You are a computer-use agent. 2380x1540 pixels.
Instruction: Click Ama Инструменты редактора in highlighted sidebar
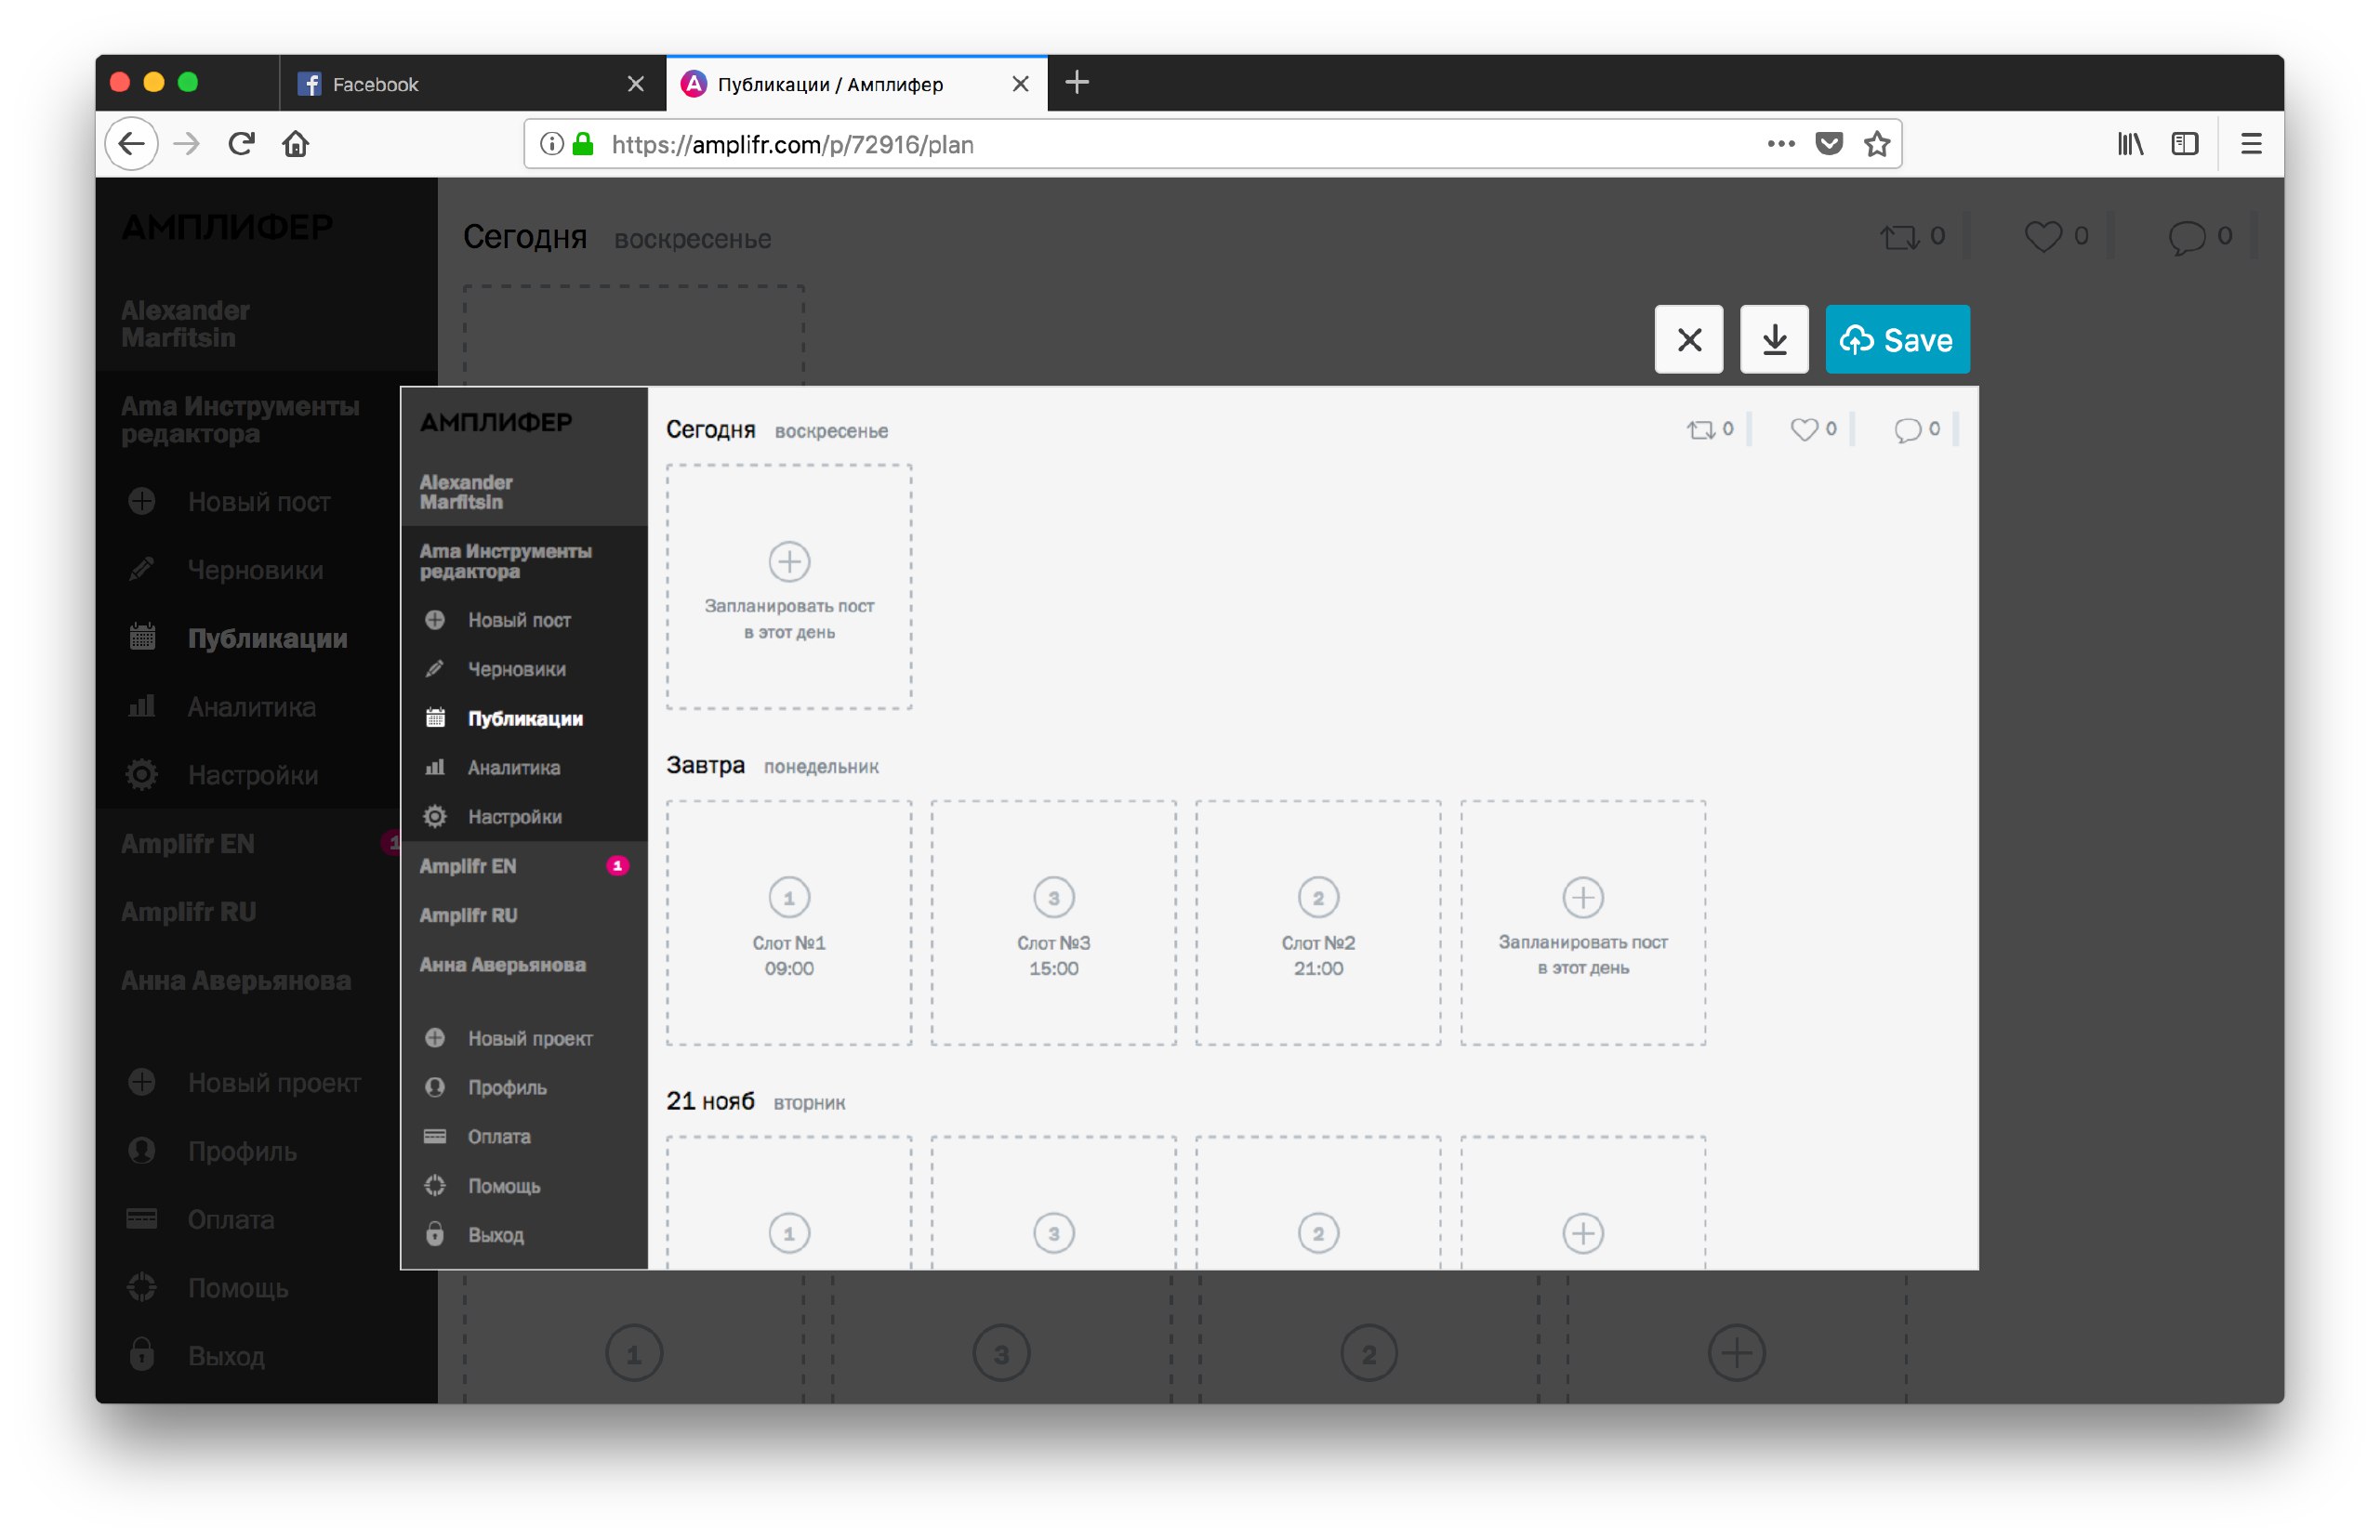tap(505, 561)
